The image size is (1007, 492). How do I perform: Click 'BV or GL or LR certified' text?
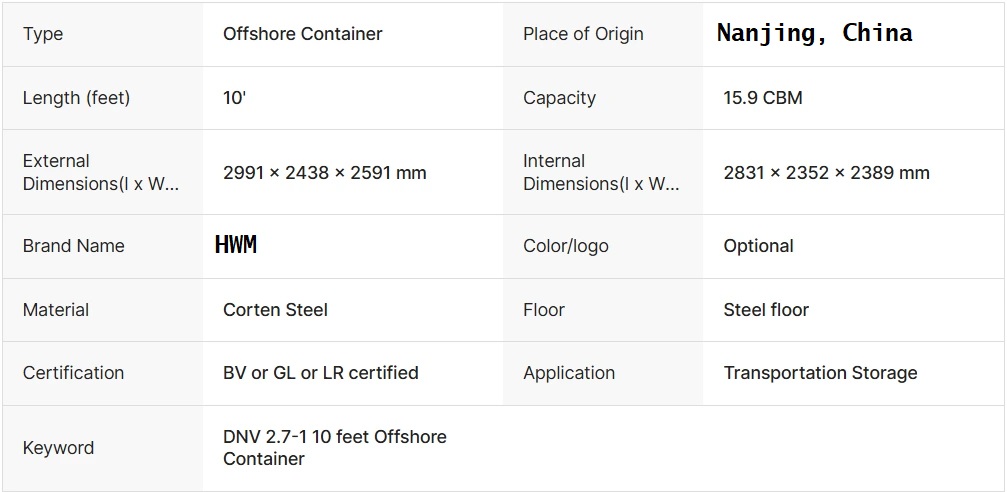click(320, 373)
